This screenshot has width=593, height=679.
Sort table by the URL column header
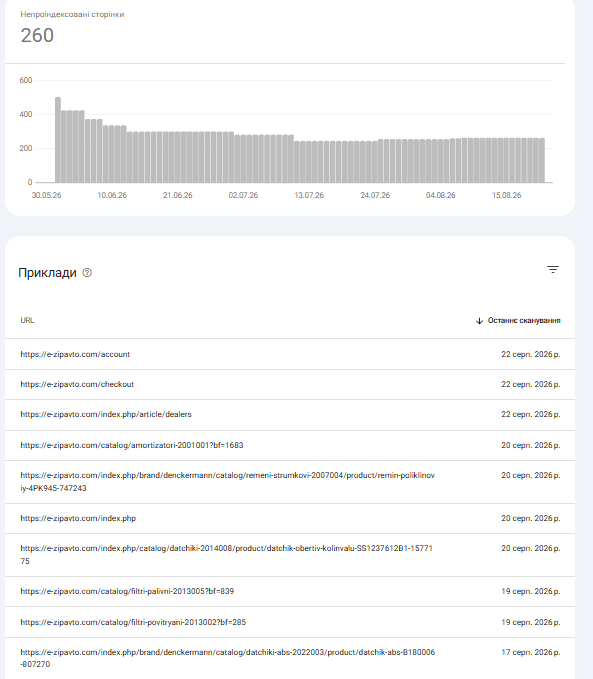coord(27,320)
